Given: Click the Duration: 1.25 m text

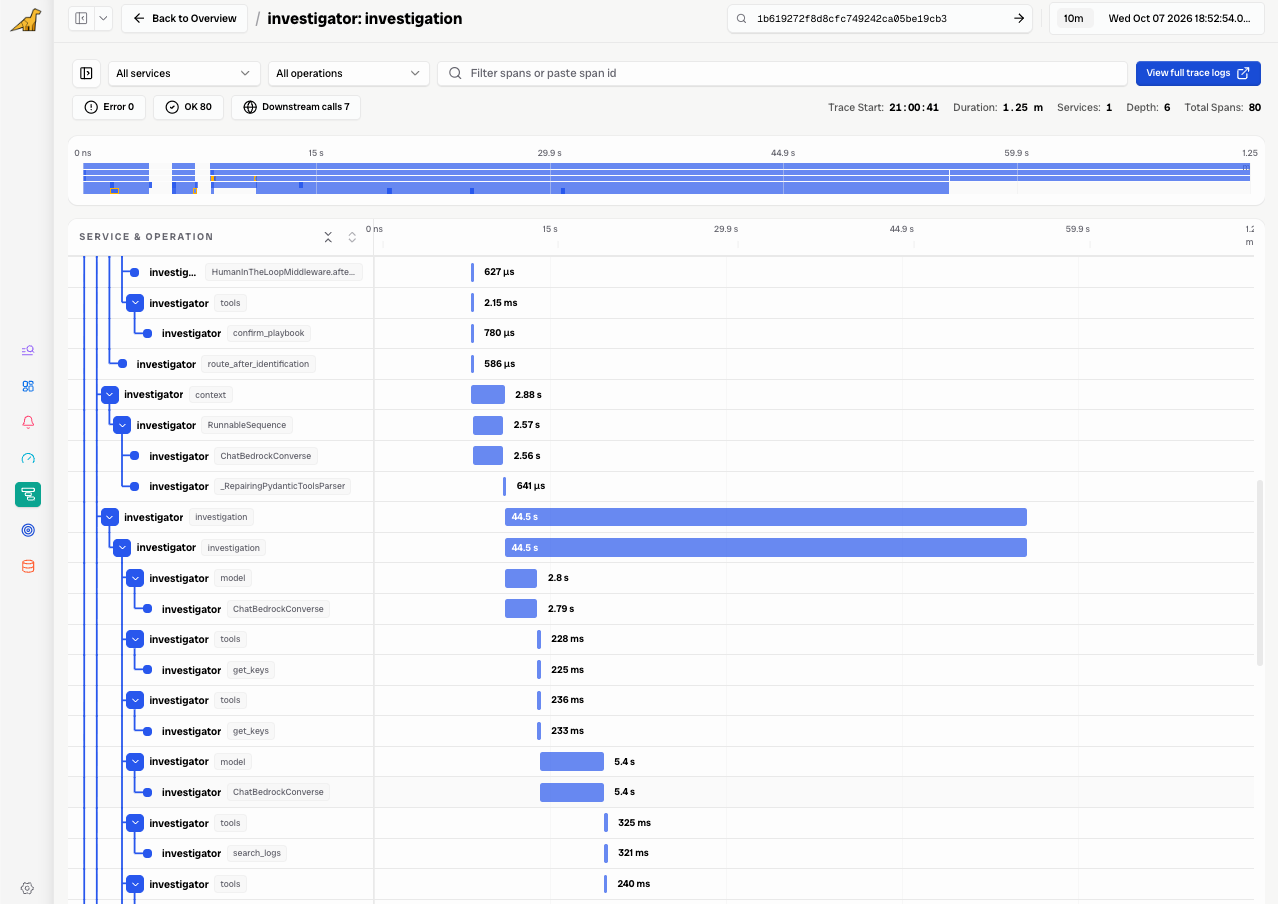Looking at the screenshot, I should tap(998, 107).
